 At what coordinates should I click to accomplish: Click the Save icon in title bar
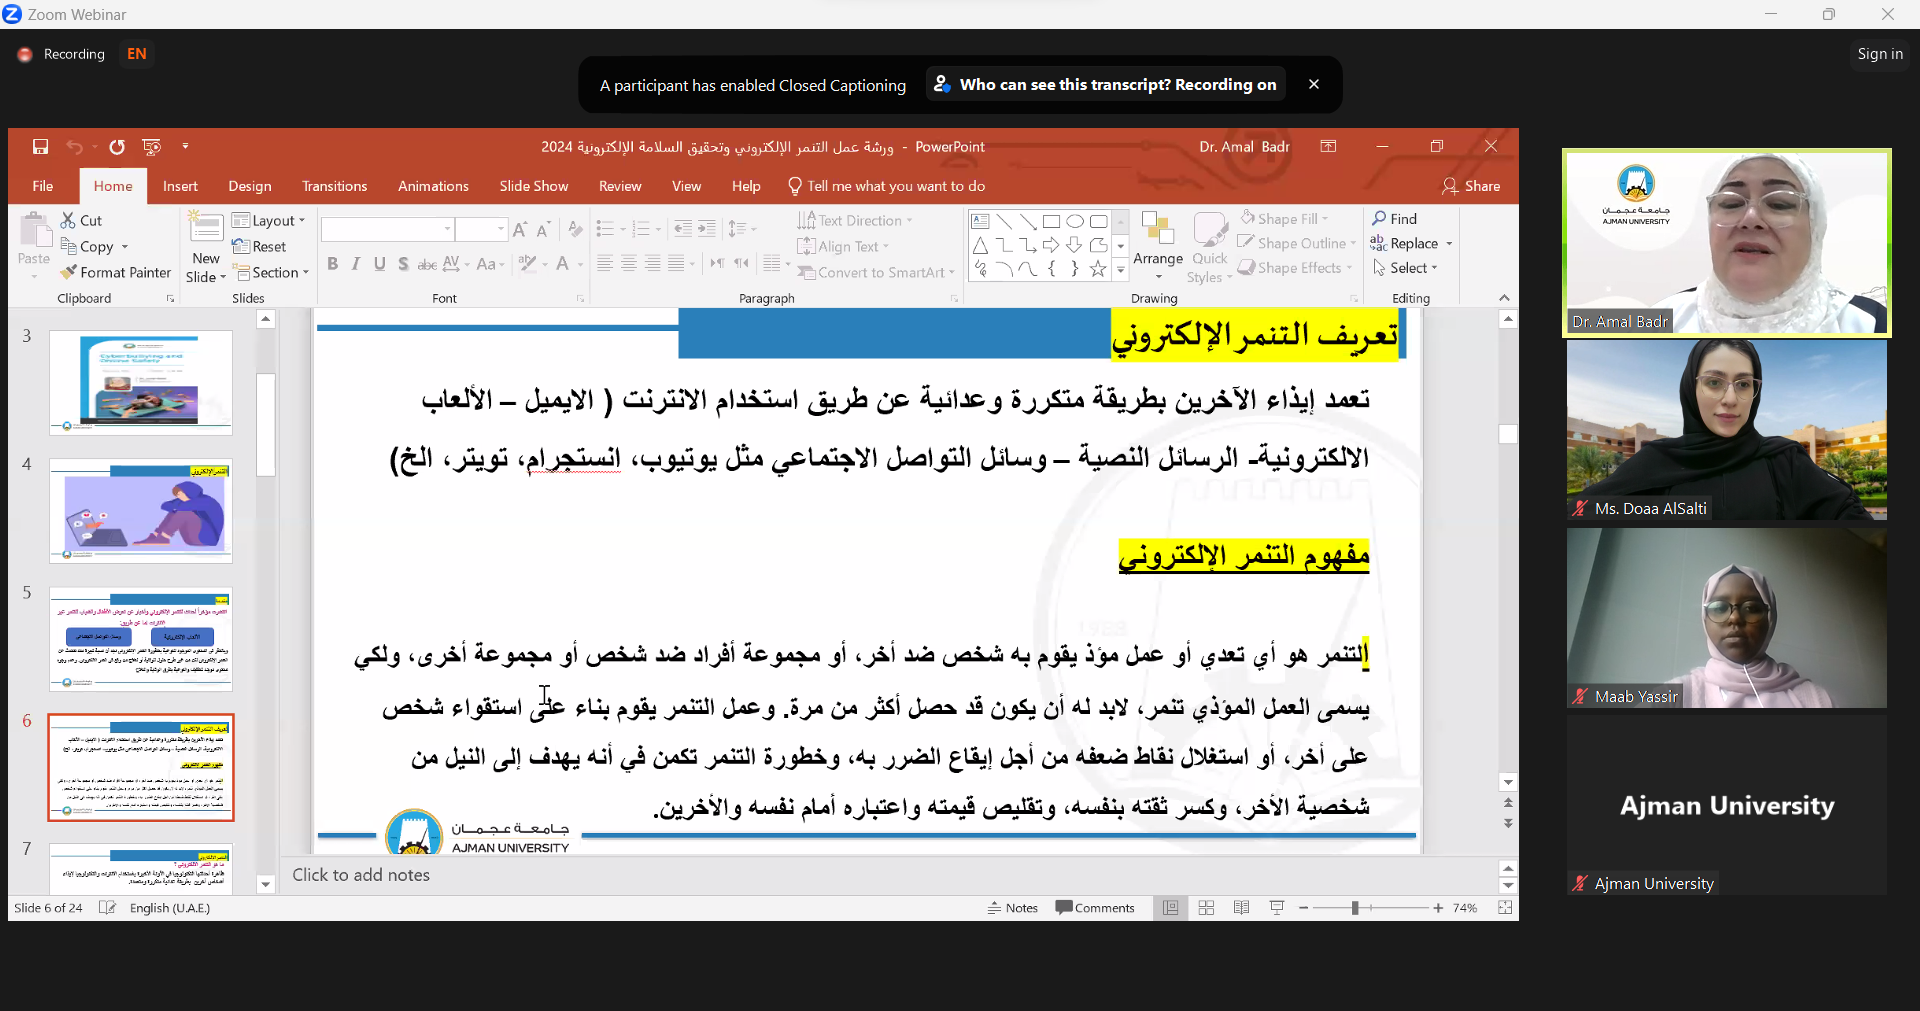tap(40, 147)
